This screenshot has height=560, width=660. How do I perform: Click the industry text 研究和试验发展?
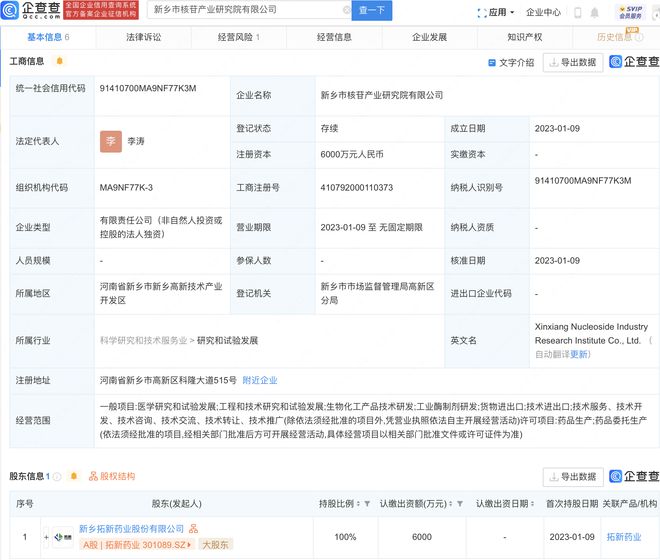227,341
